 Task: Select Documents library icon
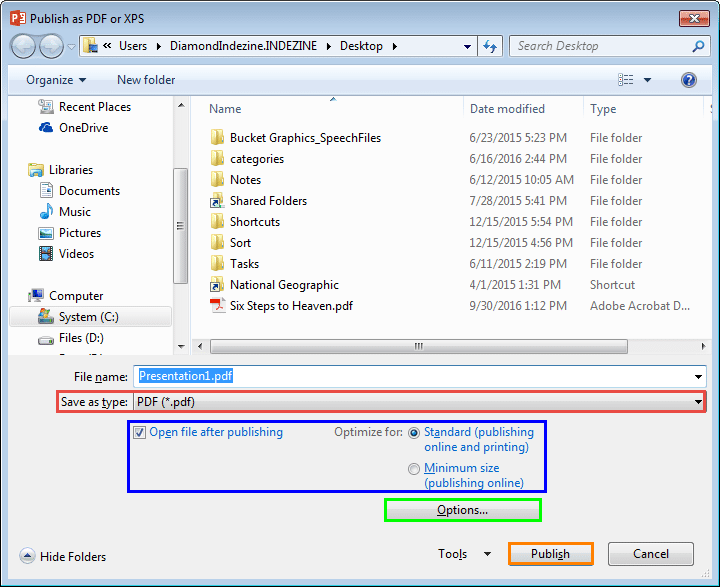pos(46,191)
